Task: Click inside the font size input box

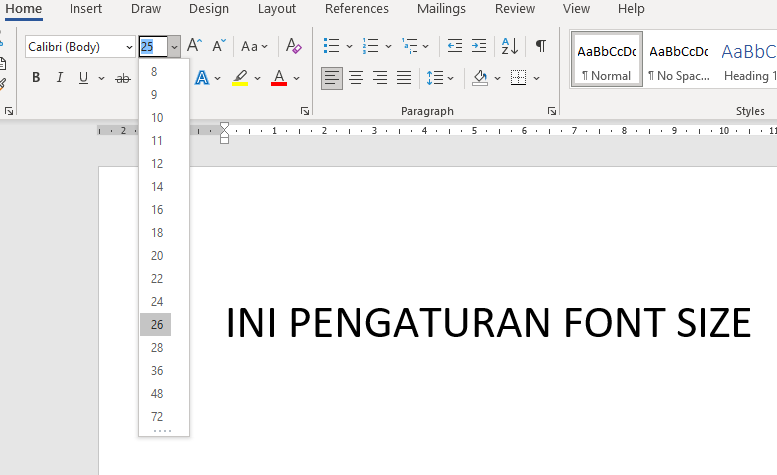Action: [x=153, y=47]
